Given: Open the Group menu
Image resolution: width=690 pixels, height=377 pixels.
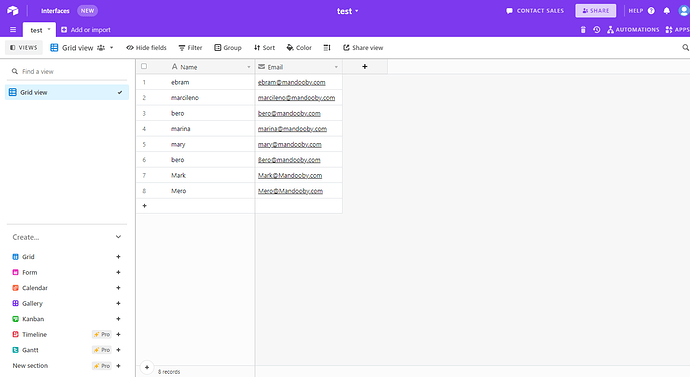Looking at the screenshot, I should click(x=228, y=48).
